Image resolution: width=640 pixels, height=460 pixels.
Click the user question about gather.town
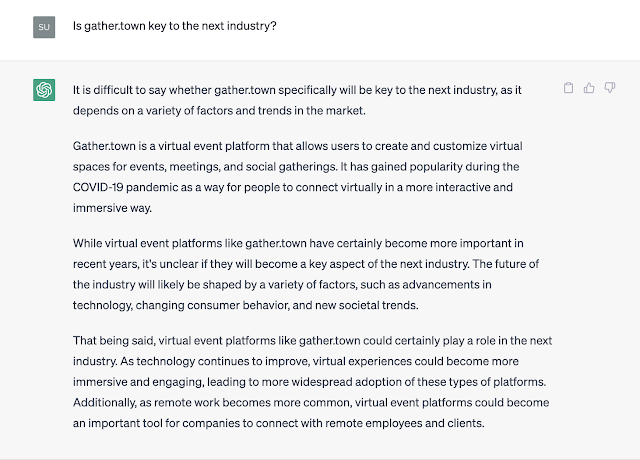coord(175,26)
